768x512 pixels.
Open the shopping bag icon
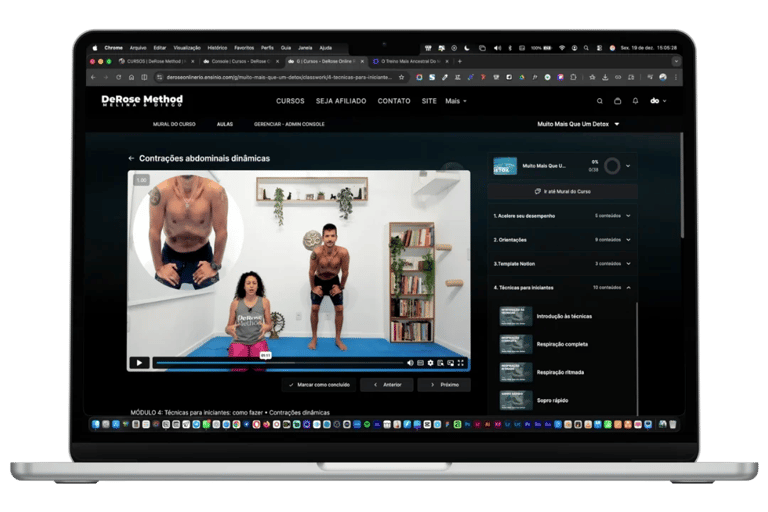(x=618, y=101)
